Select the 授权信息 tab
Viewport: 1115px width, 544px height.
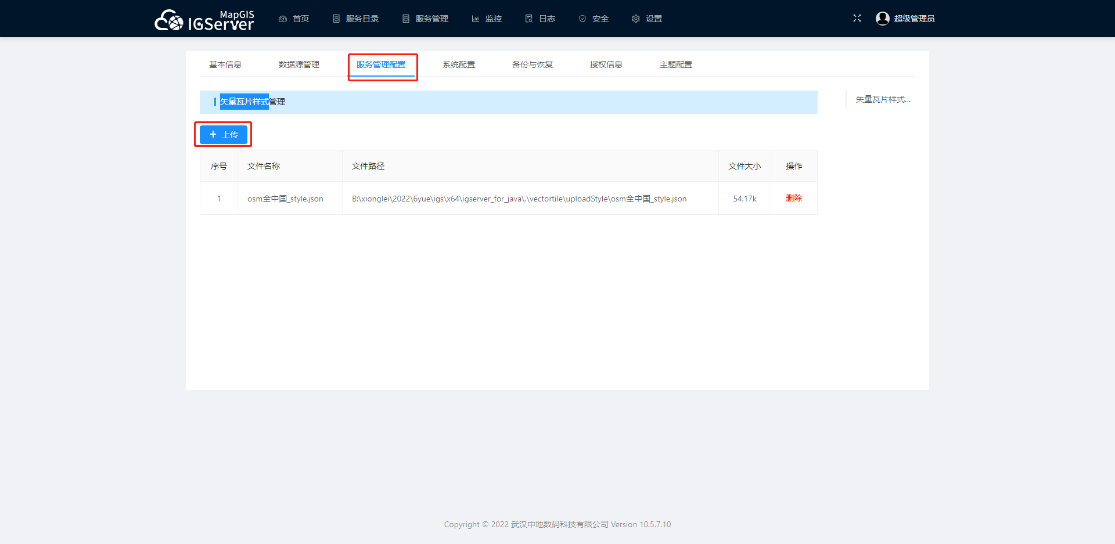point(606,65)
